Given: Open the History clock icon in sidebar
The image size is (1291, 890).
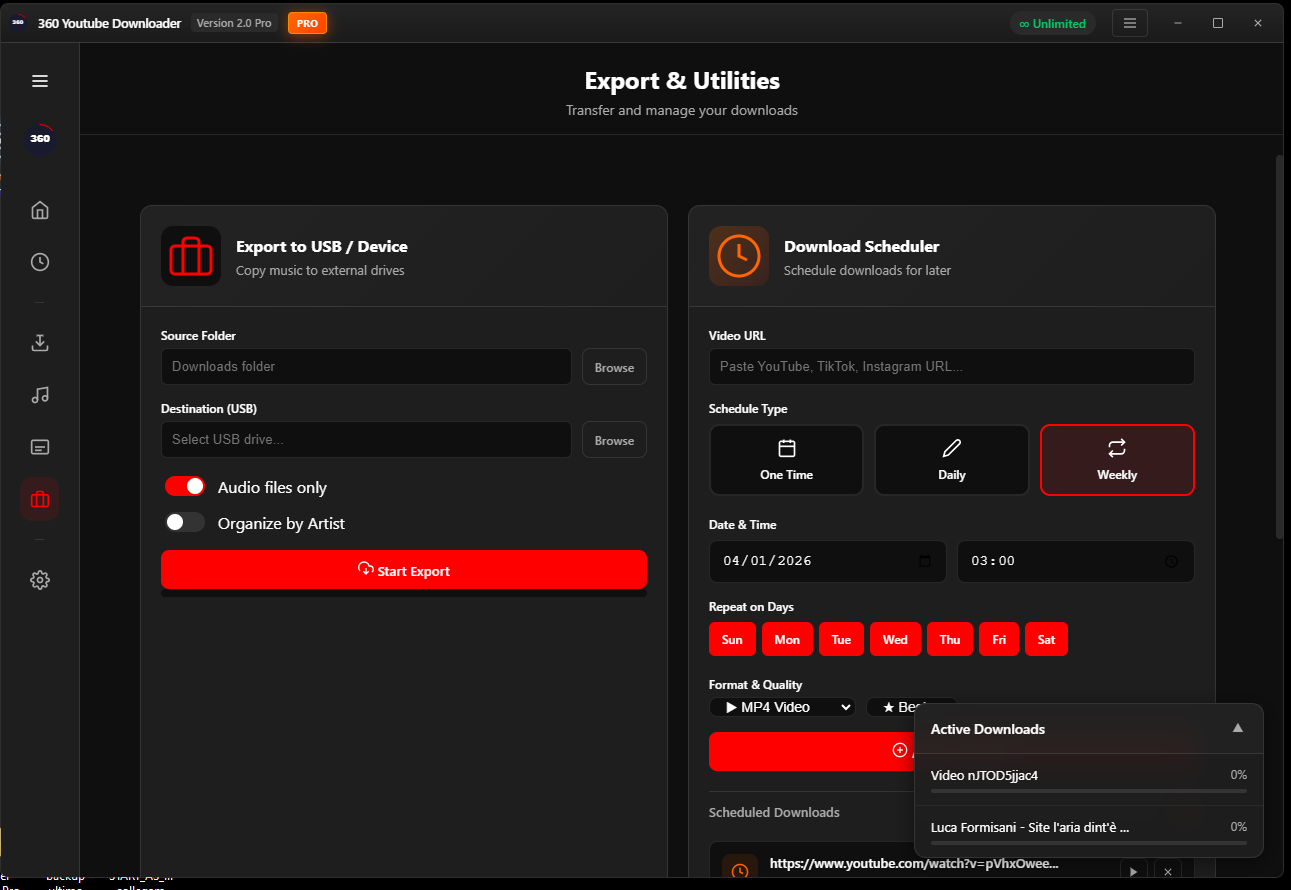Looking at the screenshot, I should (x=40, y=262).
